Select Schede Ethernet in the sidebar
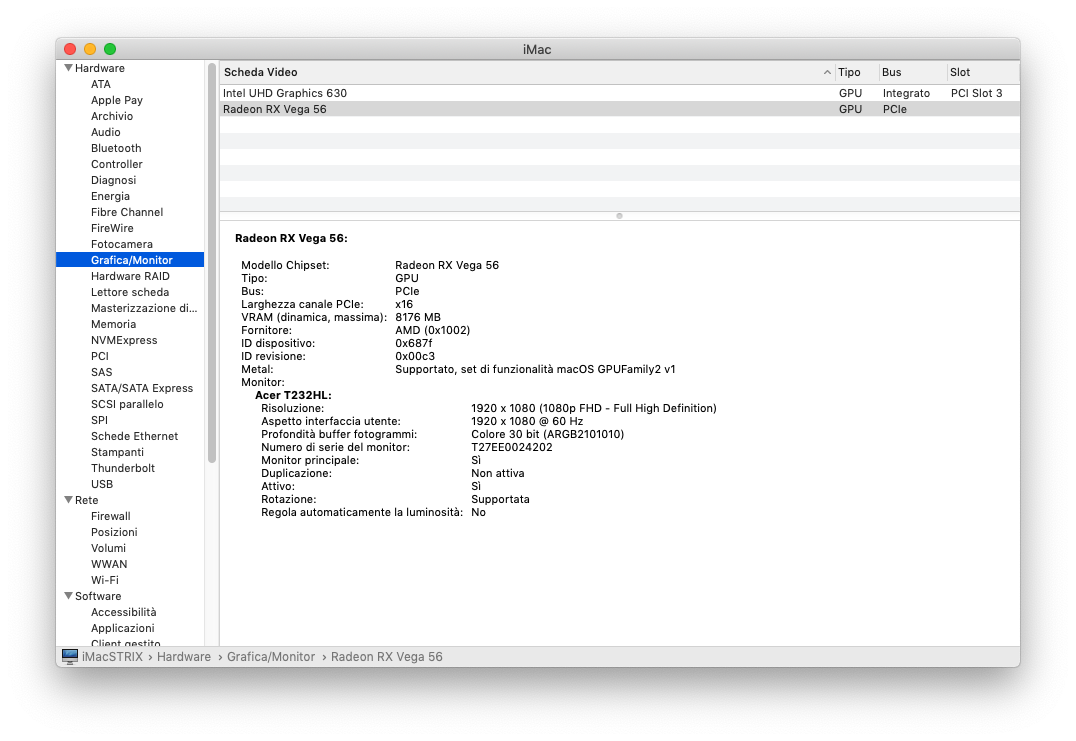Viewport: 1076px width, 741px height. (134, 436)
